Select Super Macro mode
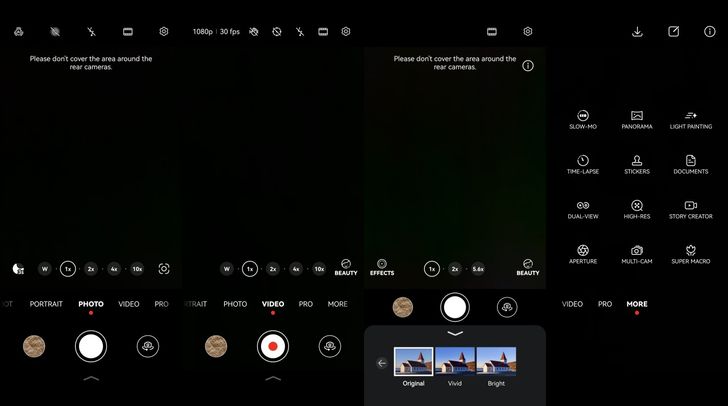Image resolution: width=728 pixels, height=406 pixels. [691, 250]
